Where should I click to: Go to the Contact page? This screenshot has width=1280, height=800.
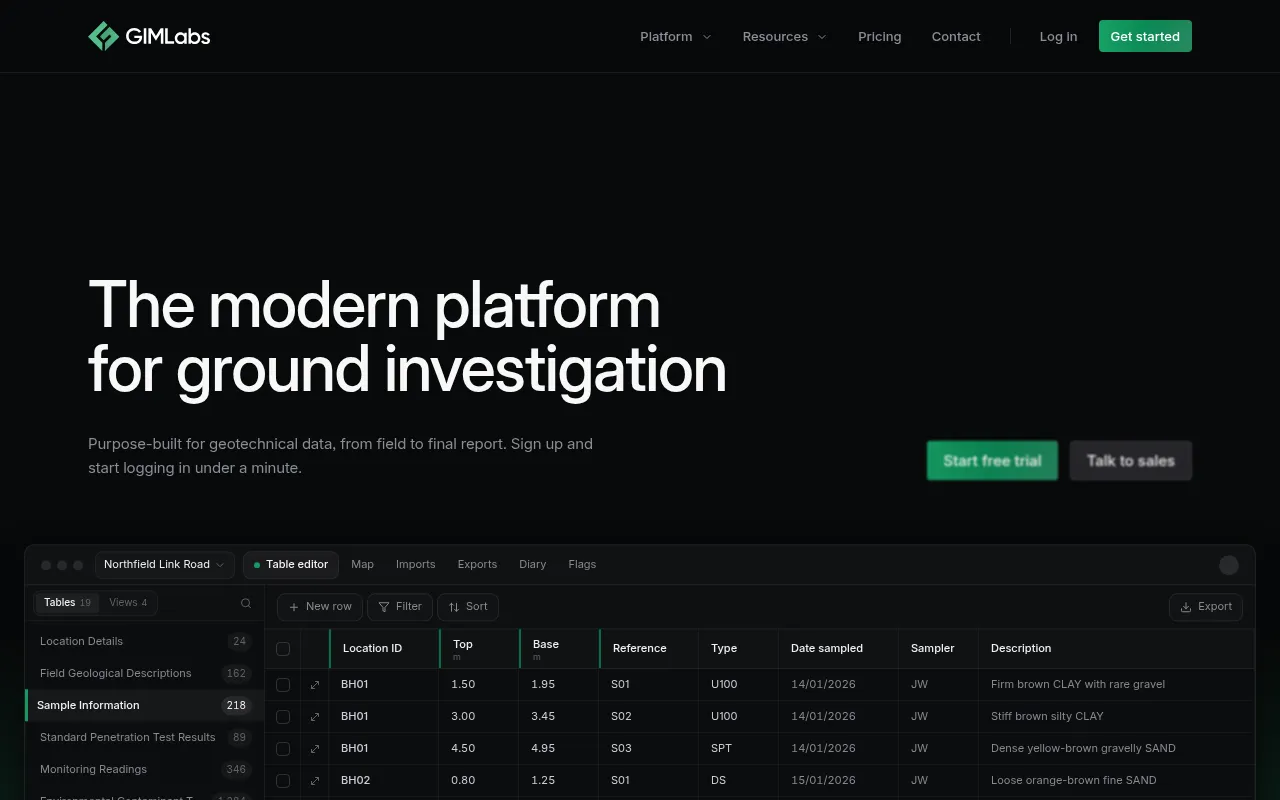[956, 37]
